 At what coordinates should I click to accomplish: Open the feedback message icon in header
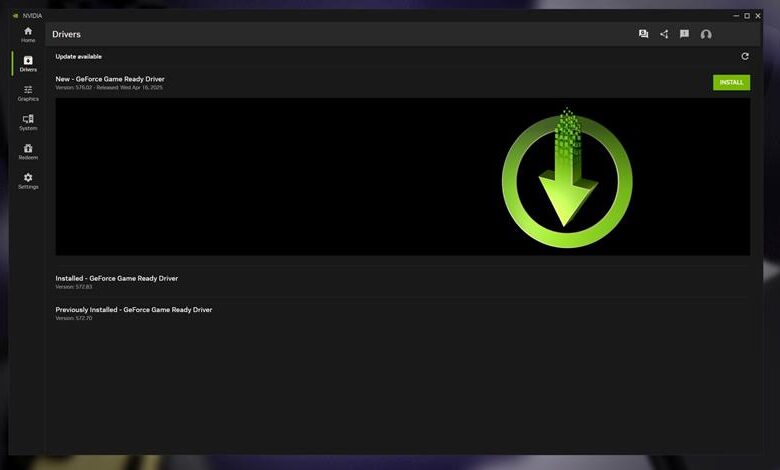click(x=684, y=34)
